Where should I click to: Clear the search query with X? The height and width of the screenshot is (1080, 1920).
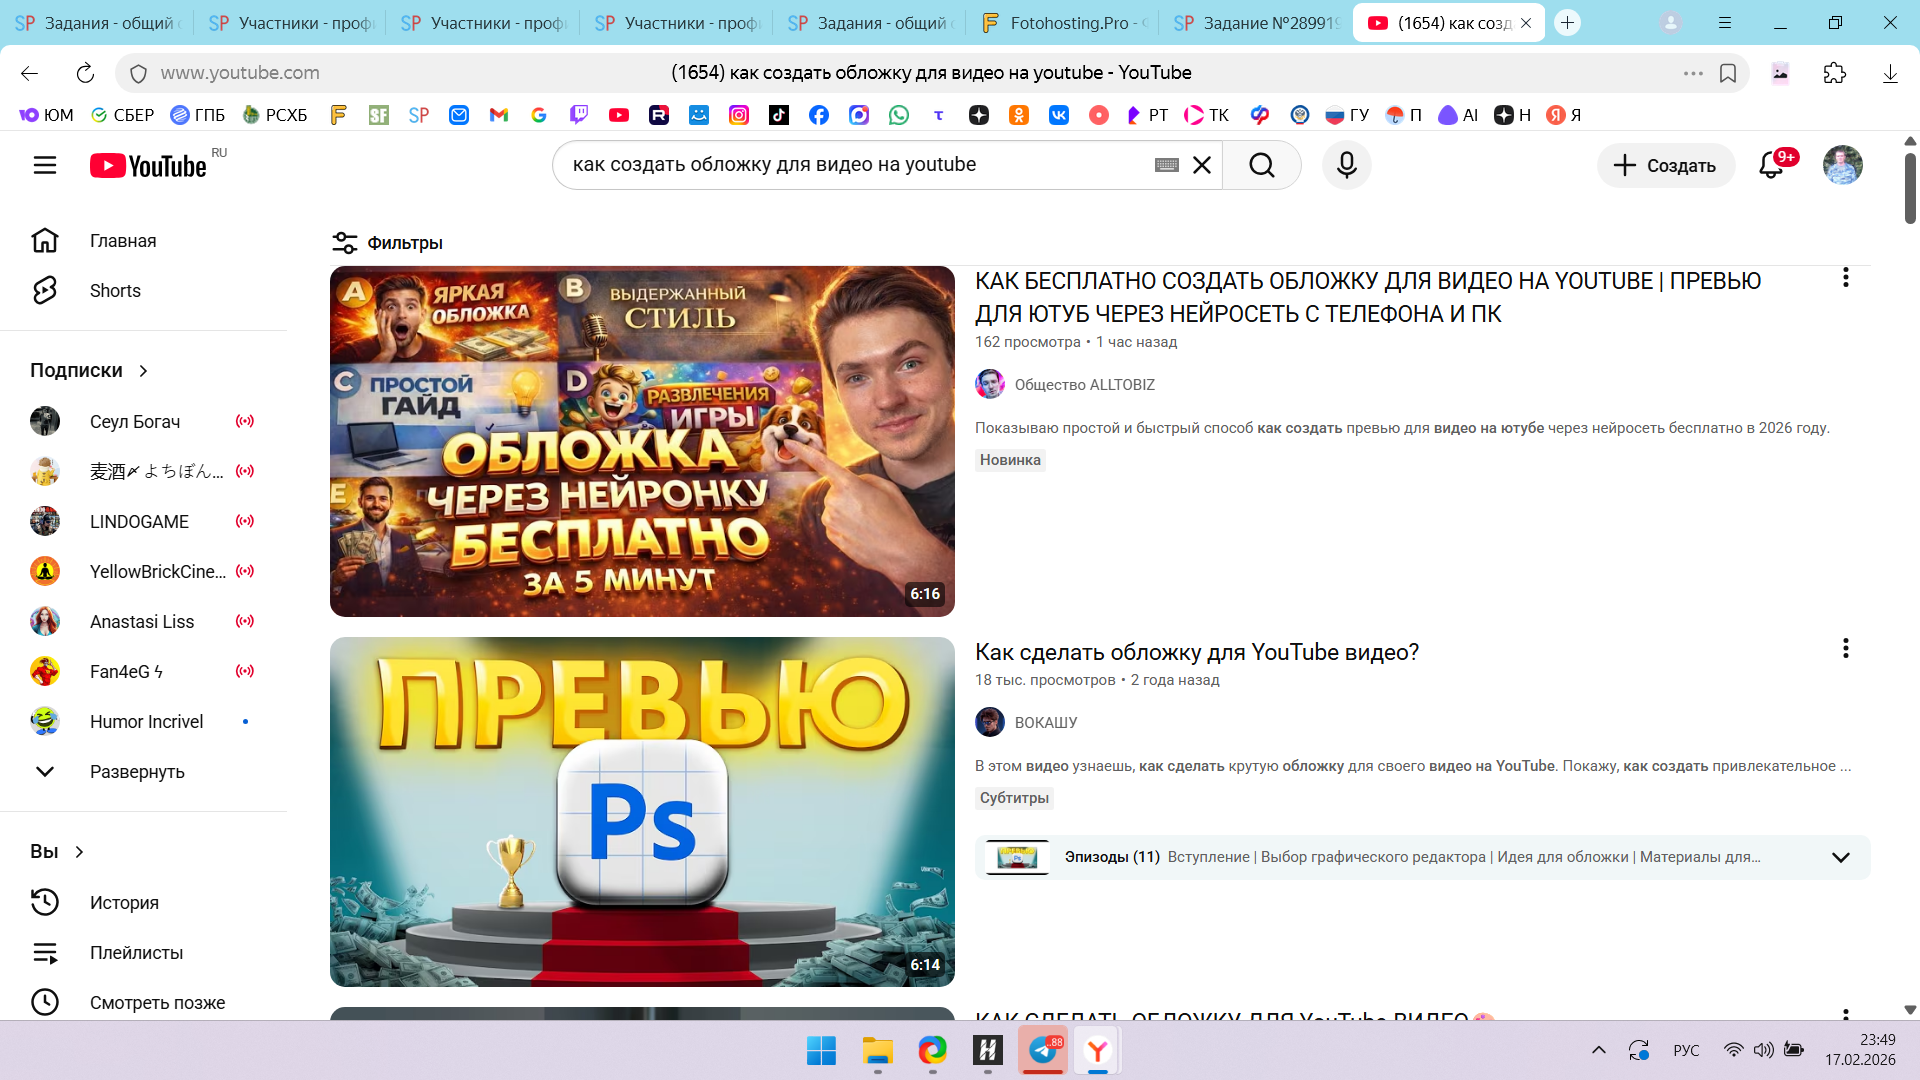click(1202, 165)
